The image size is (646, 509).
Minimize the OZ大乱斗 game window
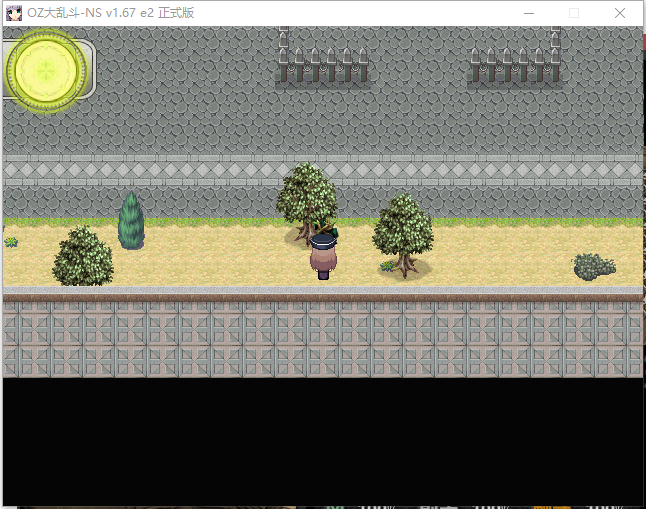529,13
